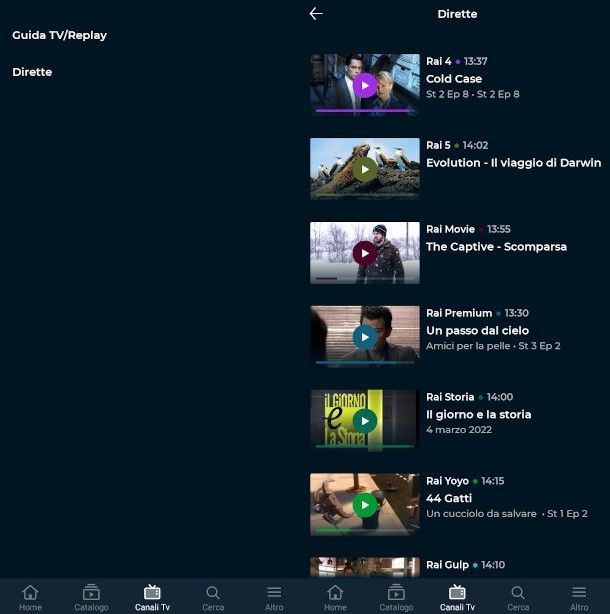Play Rai Storia Il giorno e la storia
Image resolution: width=610 pixels, height=614 pixels.
tap(365, 421)
